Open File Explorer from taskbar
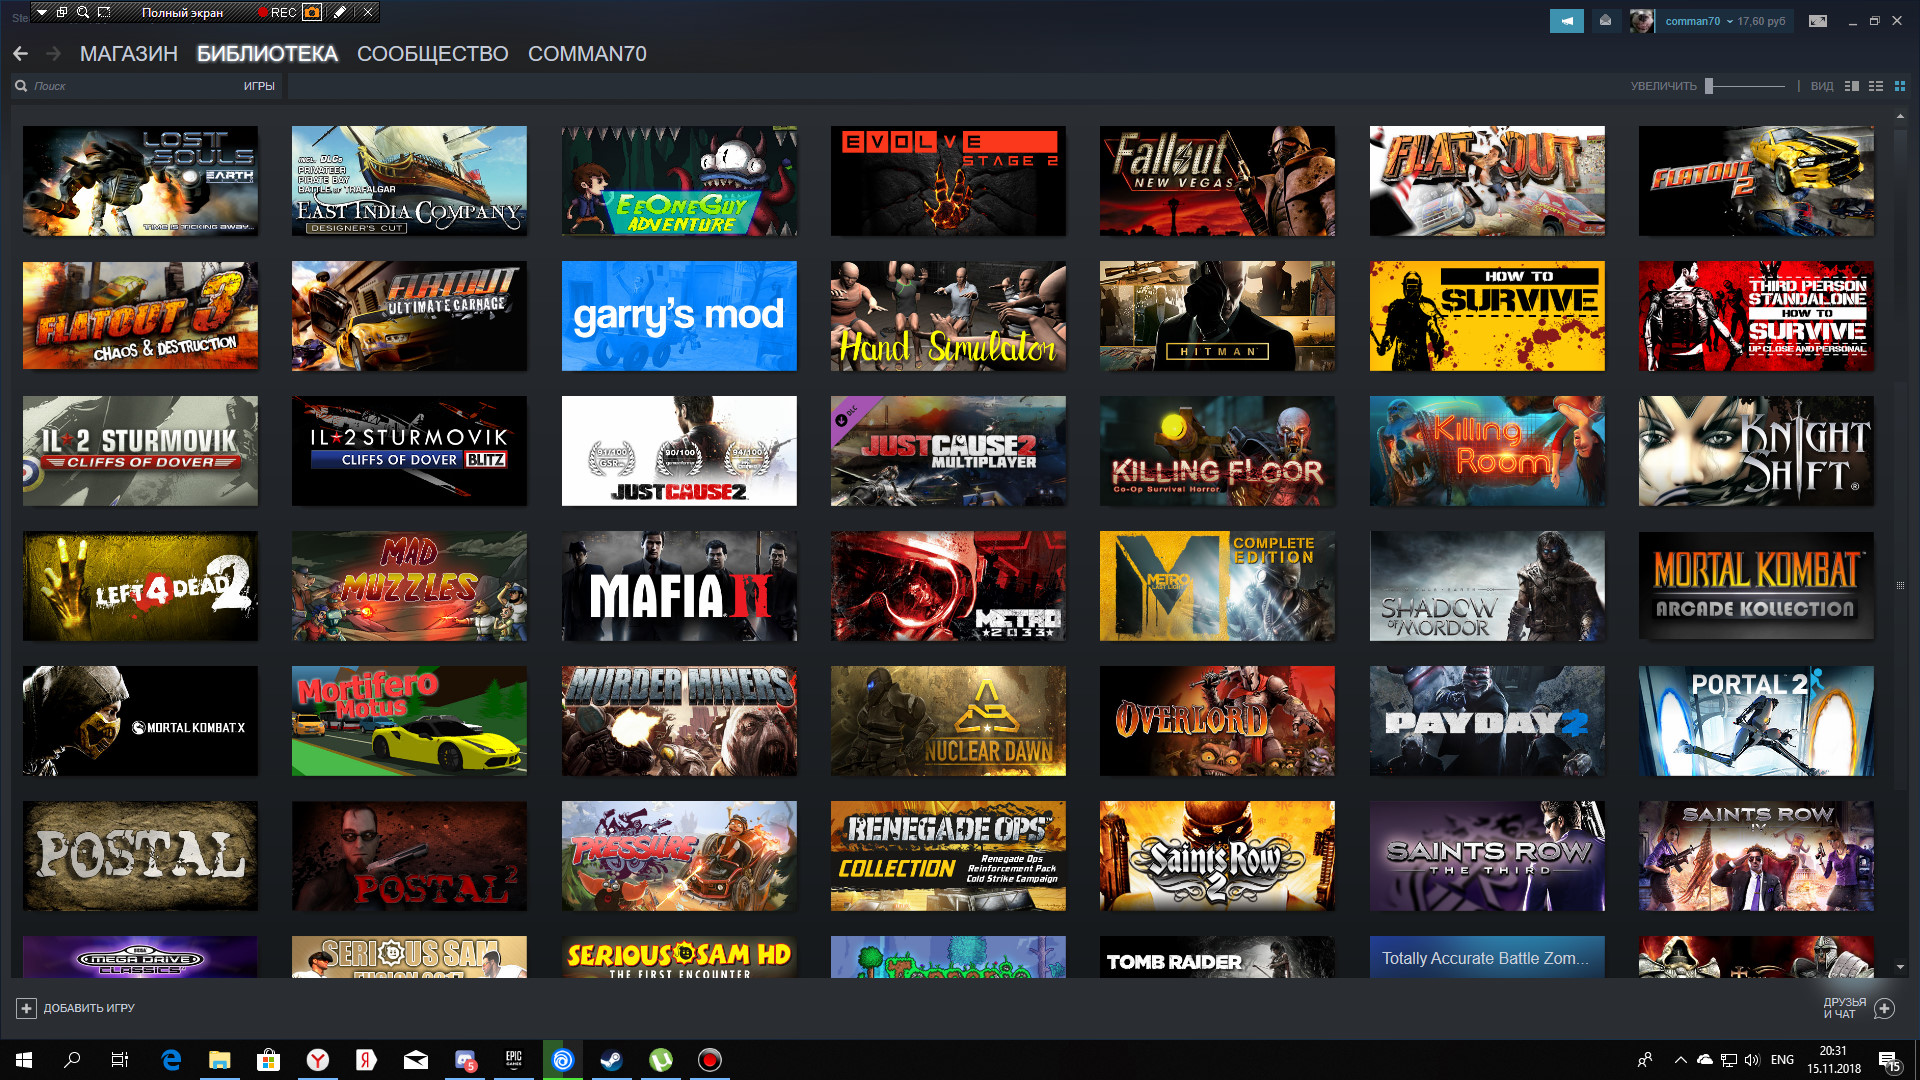The image size is (1920, 1080). coord(220,1060)
